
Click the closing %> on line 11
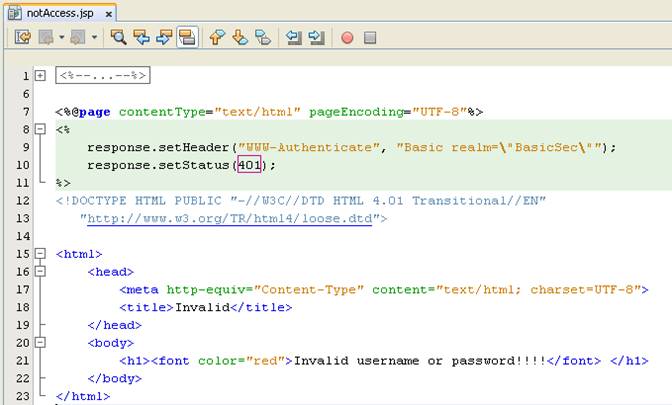[63, 183]
